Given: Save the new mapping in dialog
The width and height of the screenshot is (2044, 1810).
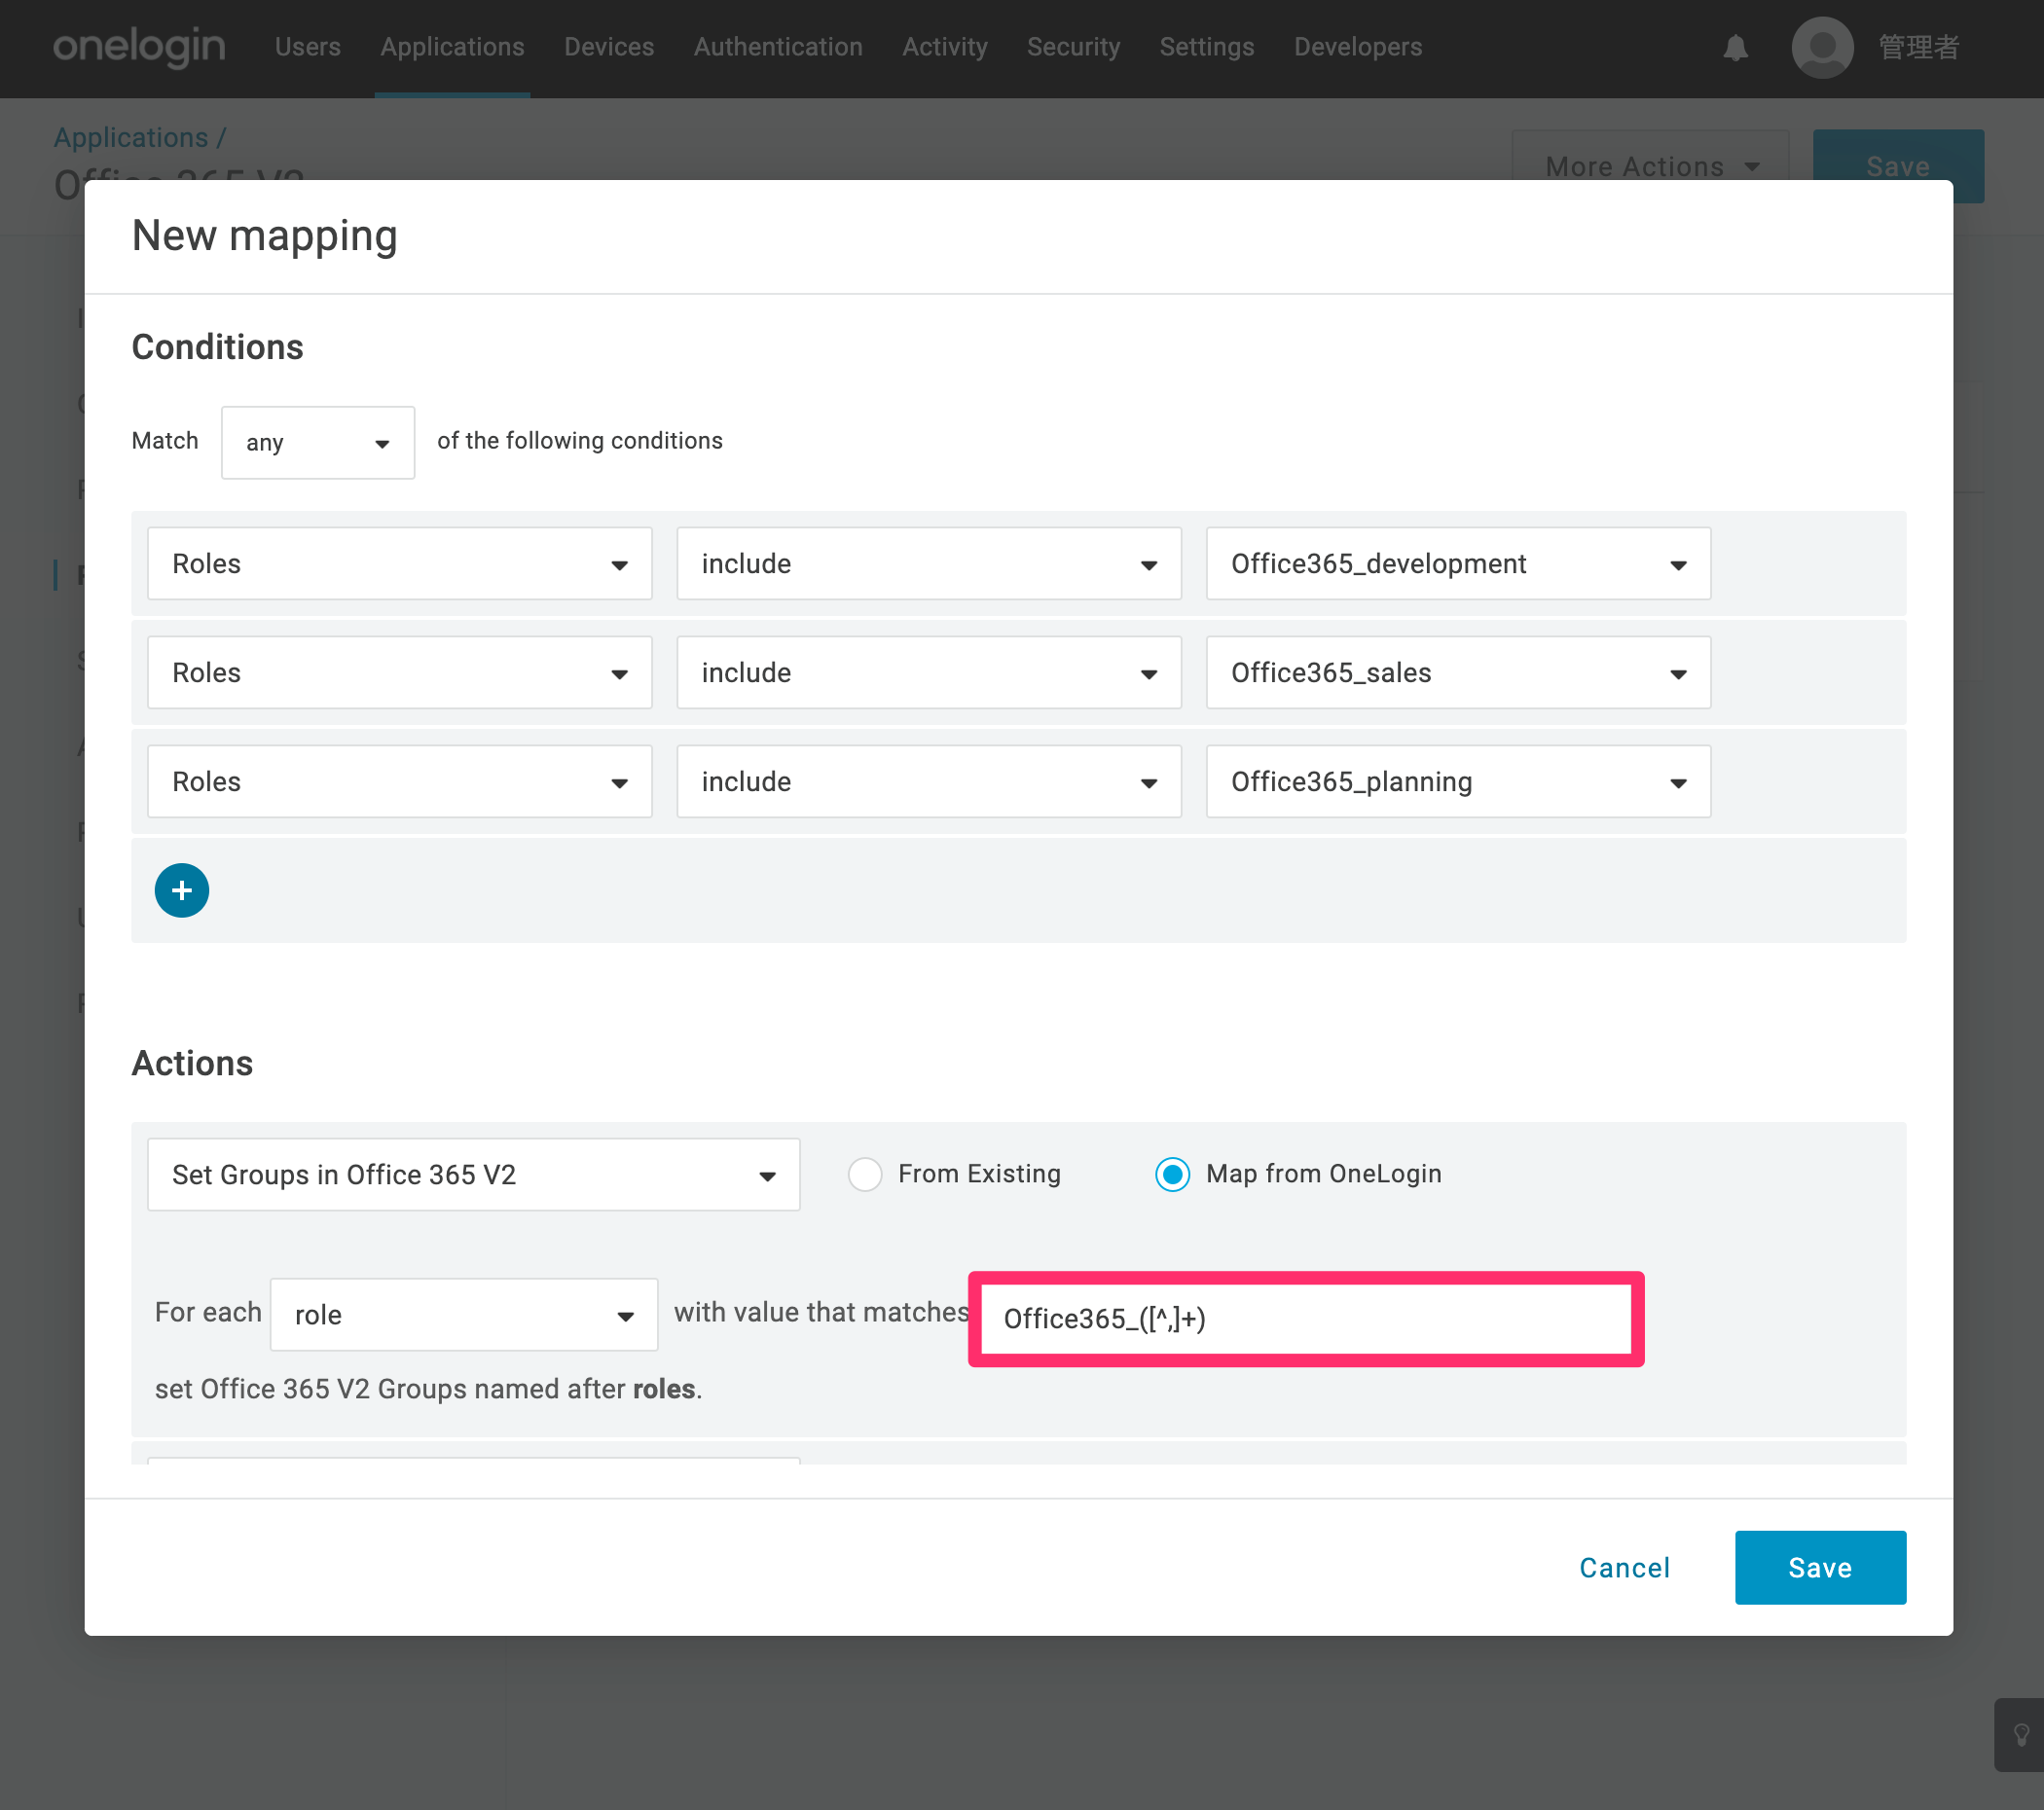Looking at the screenshot, I should pyautogui.click(x=1820, y=1568).
